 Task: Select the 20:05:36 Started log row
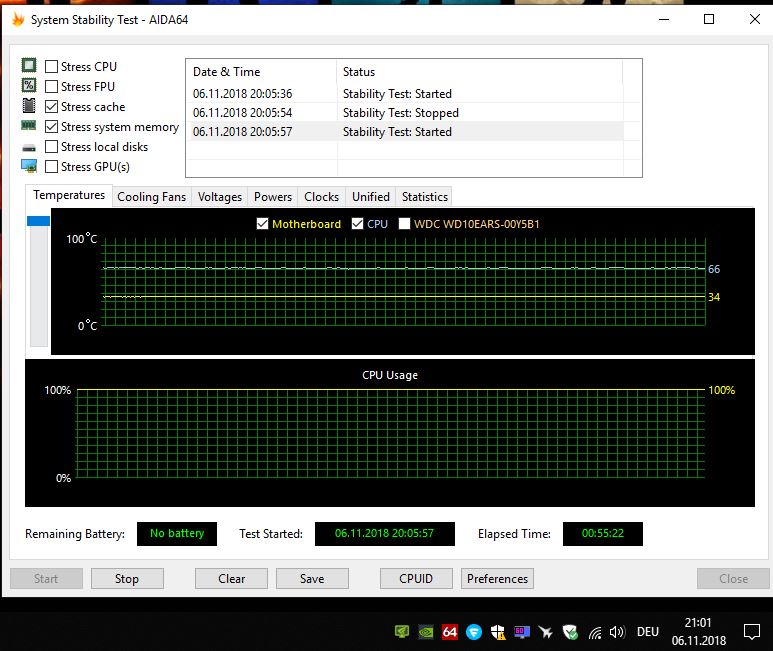(404, 94)
